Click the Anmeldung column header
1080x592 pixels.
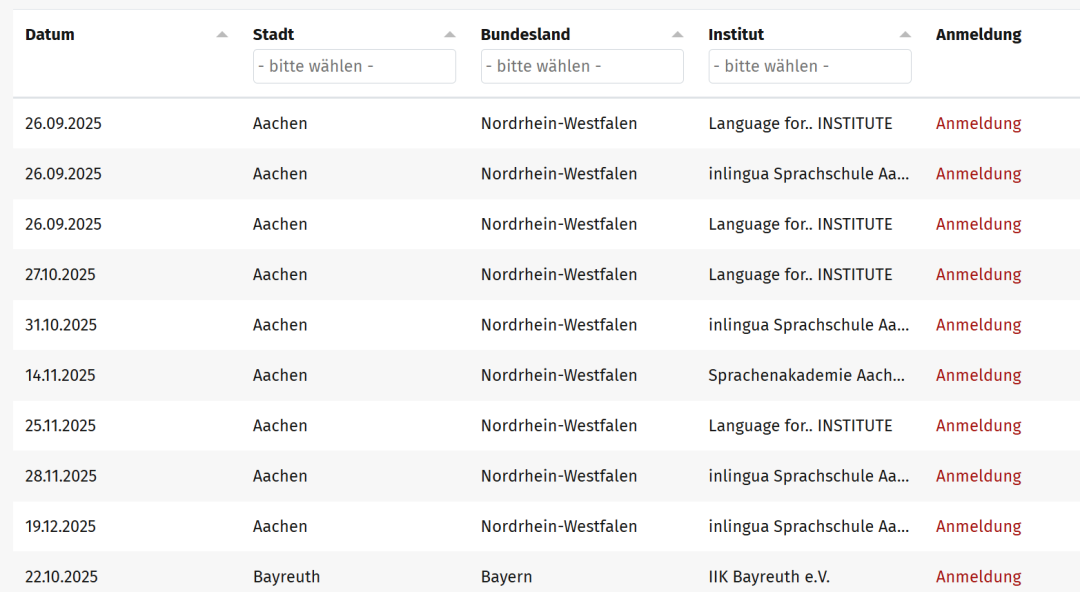[x=978, y=35]
